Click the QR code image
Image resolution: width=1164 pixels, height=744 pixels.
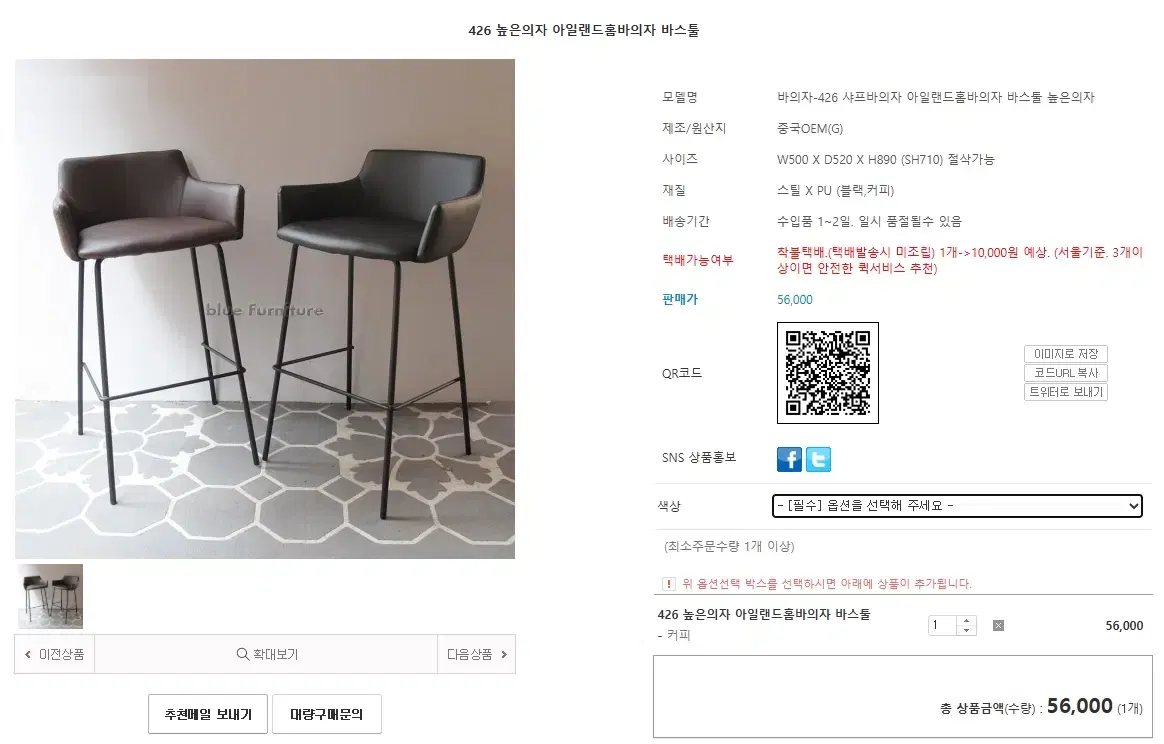(x=828, y=373)
